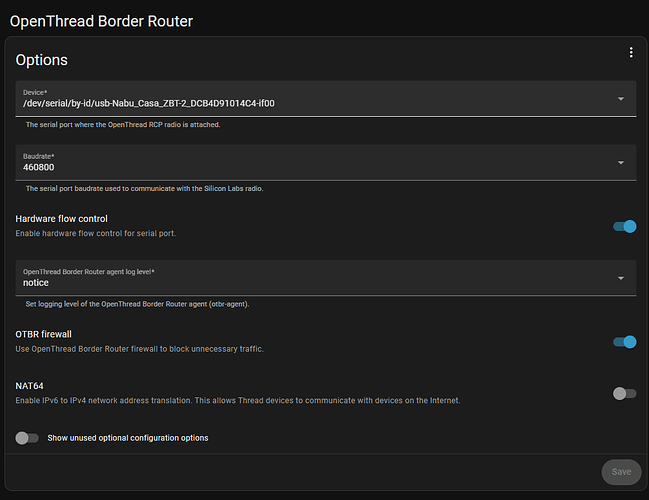
Task: Turn off the OTBR firewall switch
Action: pyautogui.click(x=625, y=342)
